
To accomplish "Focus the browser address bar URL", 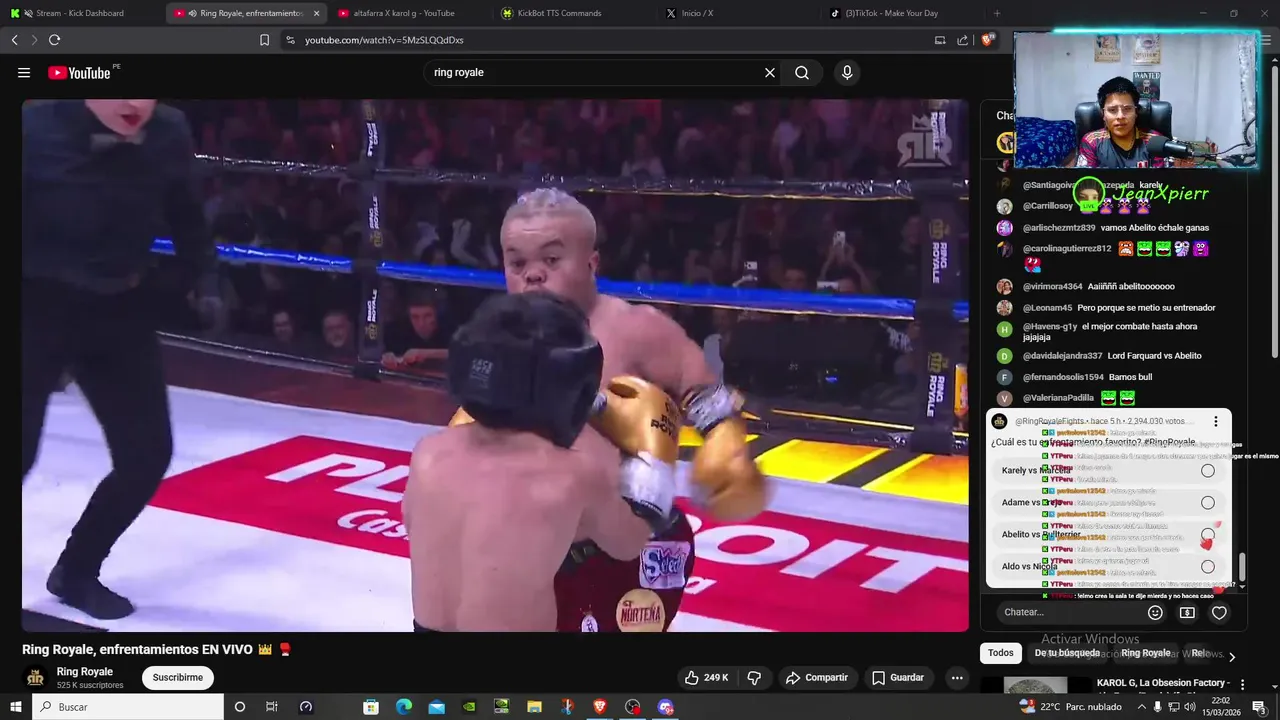I will click(384, 40).
